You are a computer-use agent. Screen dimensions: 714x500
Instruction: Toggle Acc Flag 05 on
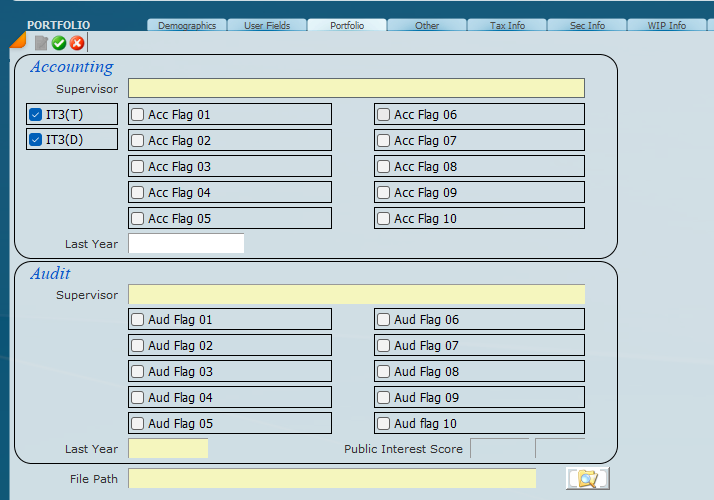pyautogui.click(x=138, y=219)
